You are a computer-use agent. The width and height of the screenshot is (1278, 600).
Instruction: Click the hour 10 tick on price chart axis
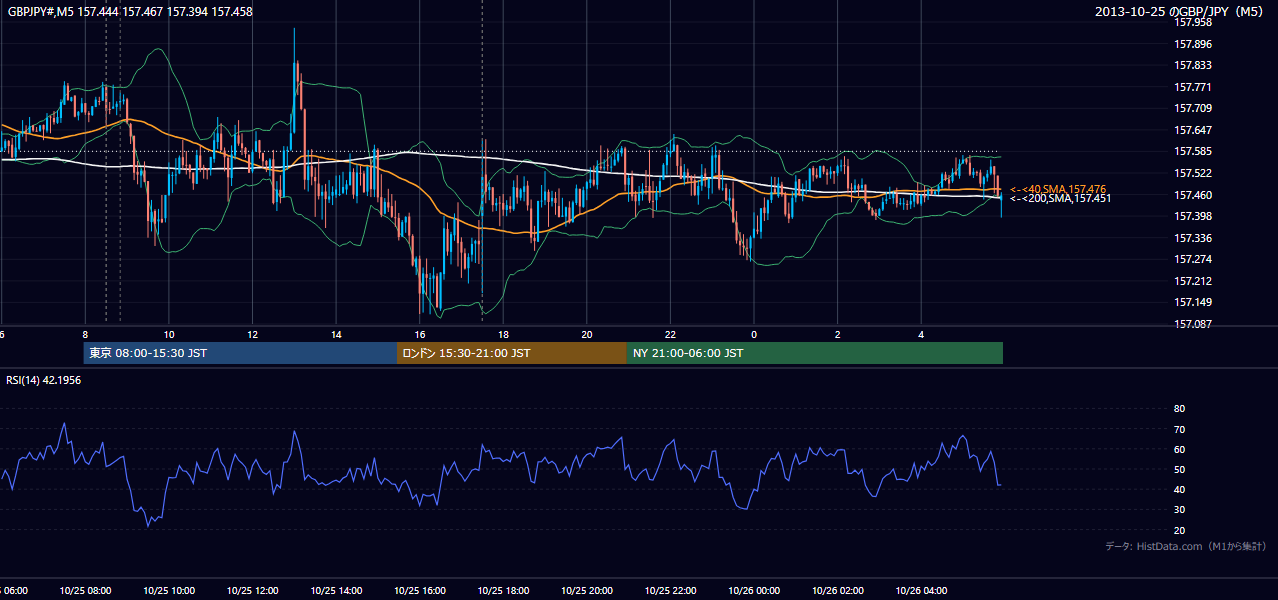pos(169,334)
